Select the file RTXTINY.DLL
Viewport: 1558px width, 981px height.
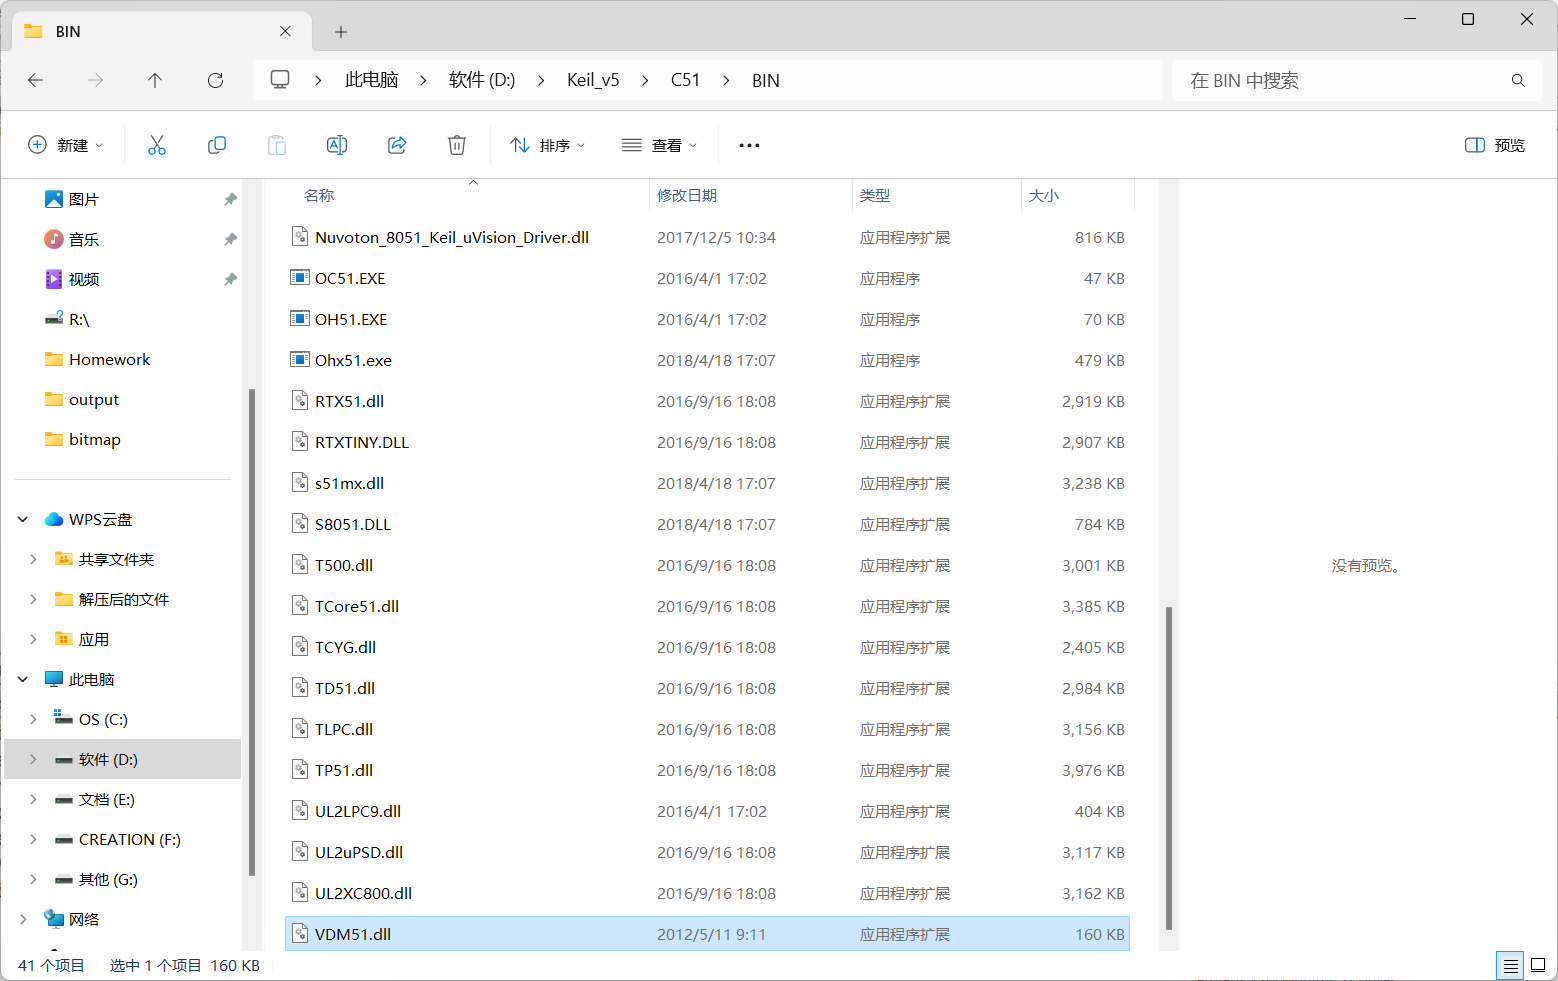707,442
